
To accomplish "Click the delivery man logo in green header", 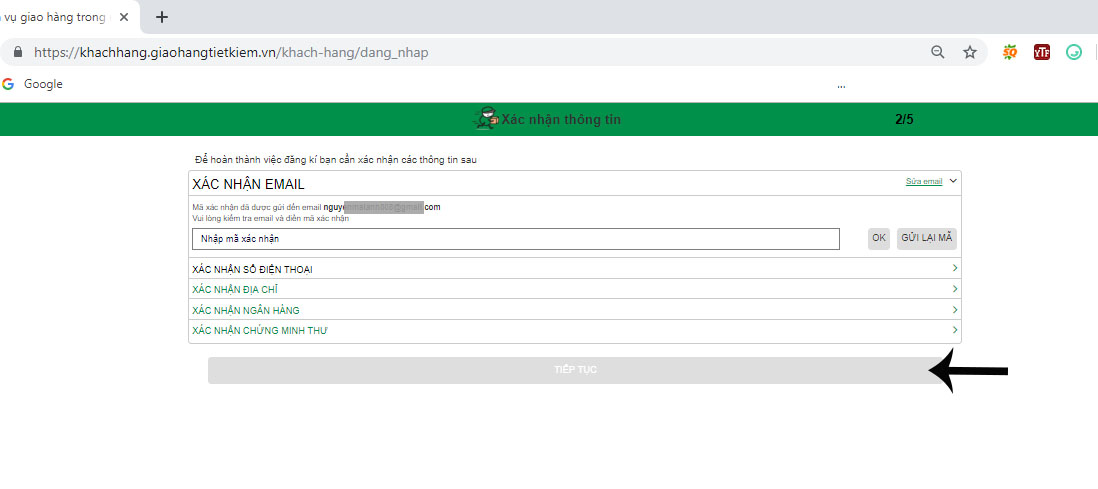I will 485,119.
